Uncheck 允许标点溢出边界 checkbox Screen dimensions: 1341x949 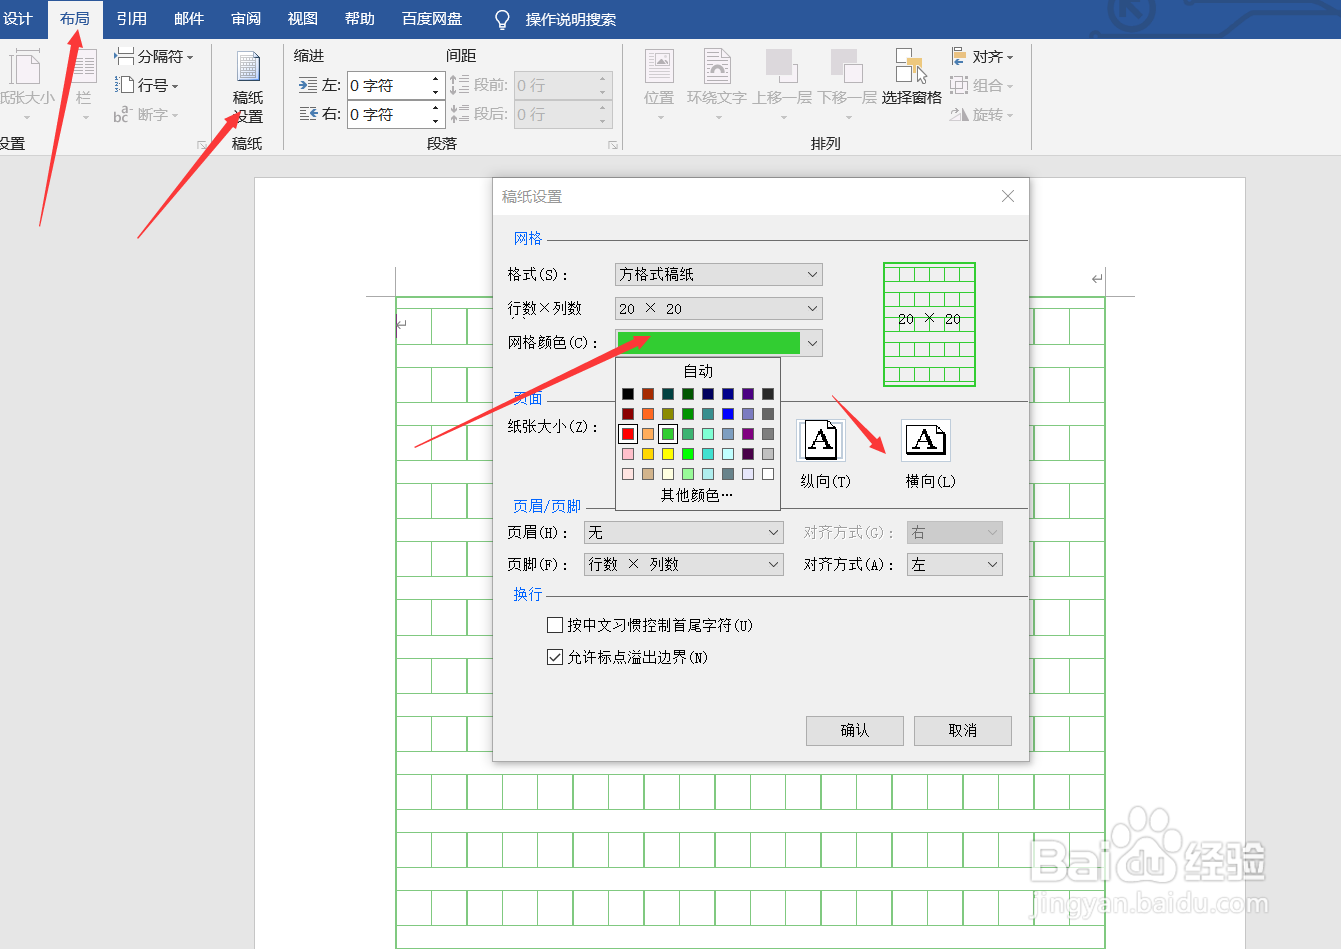coord(555,657)
